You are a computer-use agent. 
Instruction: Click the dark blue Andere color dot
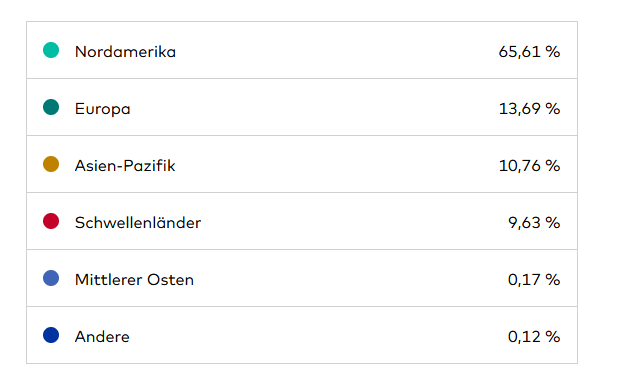(x=51, y=335)
